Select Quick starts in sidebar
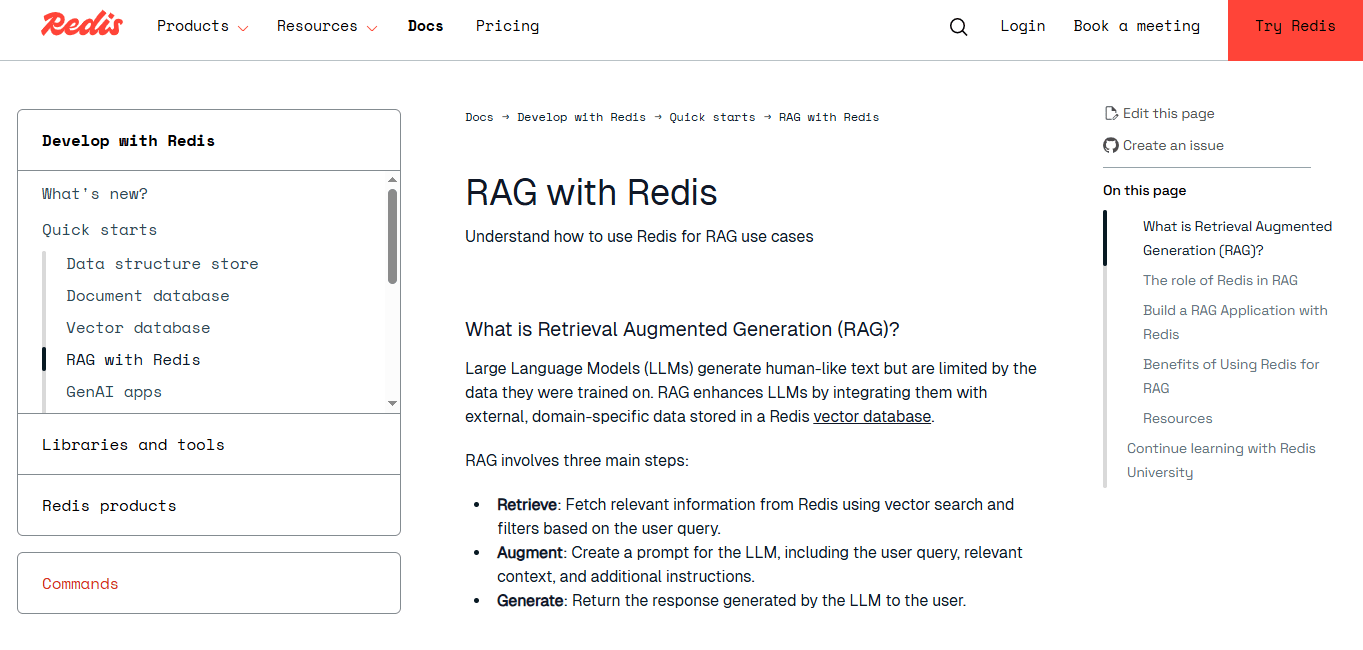 [99, 230]
